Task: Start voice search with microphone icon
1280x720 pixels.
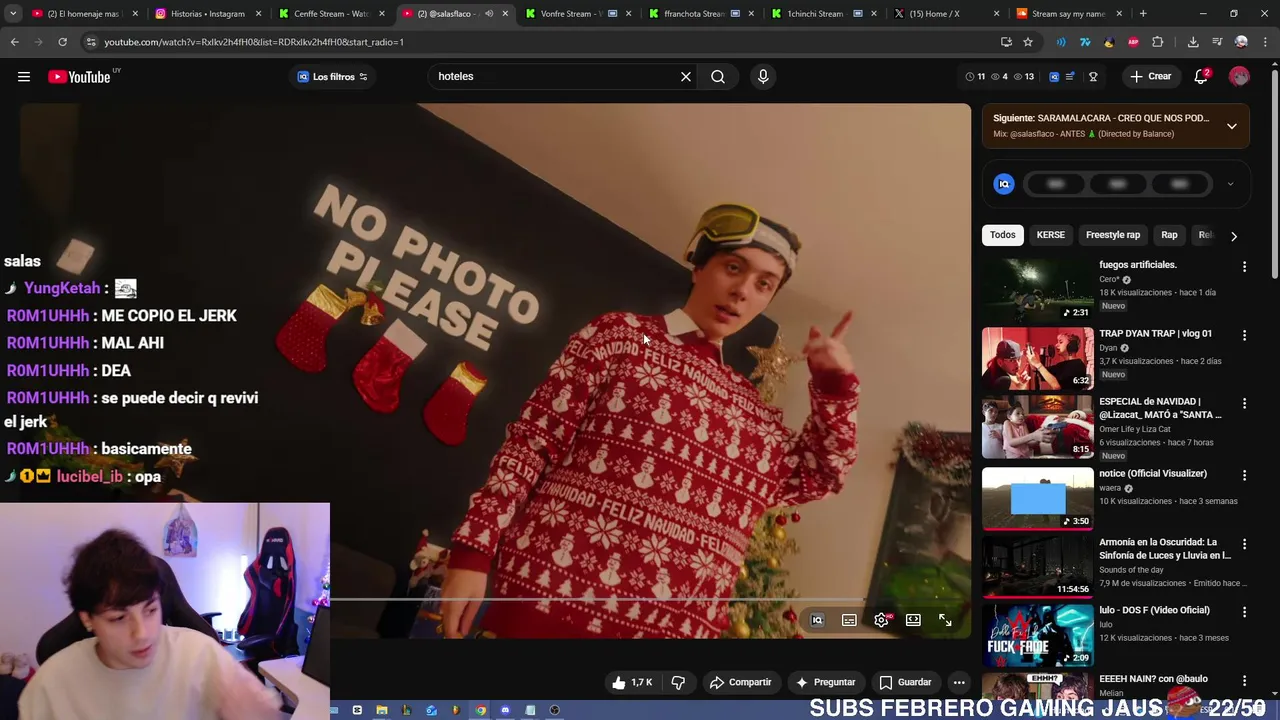Action: 763,77
